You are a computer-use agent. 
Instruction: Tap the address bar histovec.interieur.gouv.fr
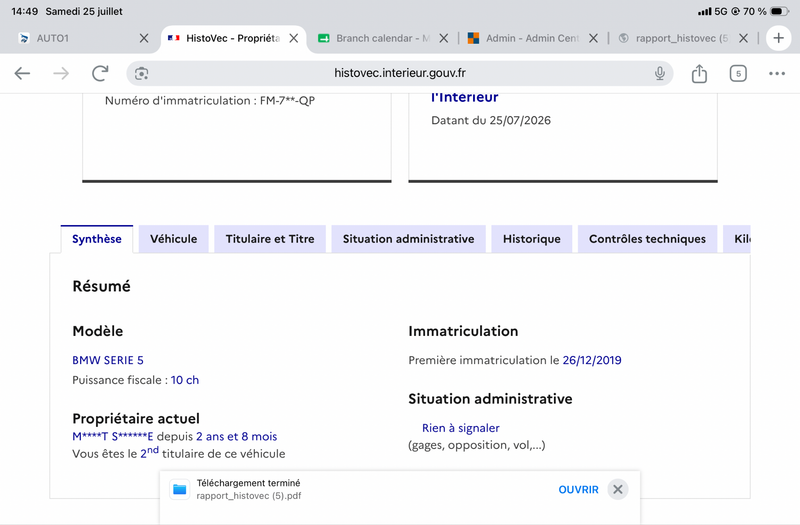pyautogui.click(x=399, y=73)
